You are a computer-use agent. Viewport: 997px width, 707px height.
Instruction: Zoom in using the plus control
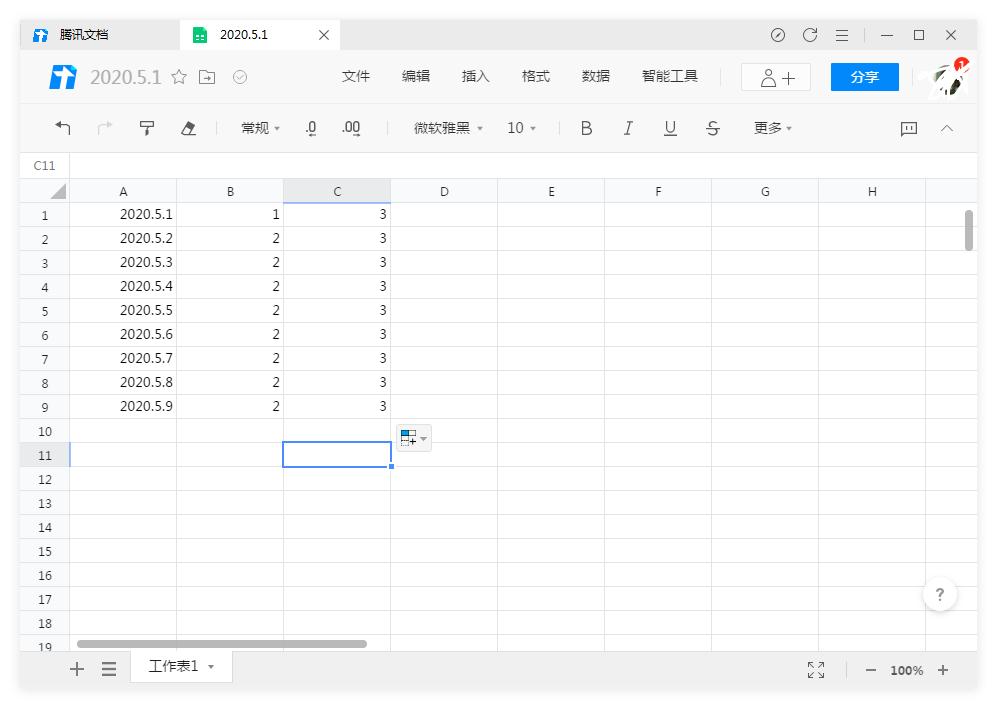tap(943, 670)
